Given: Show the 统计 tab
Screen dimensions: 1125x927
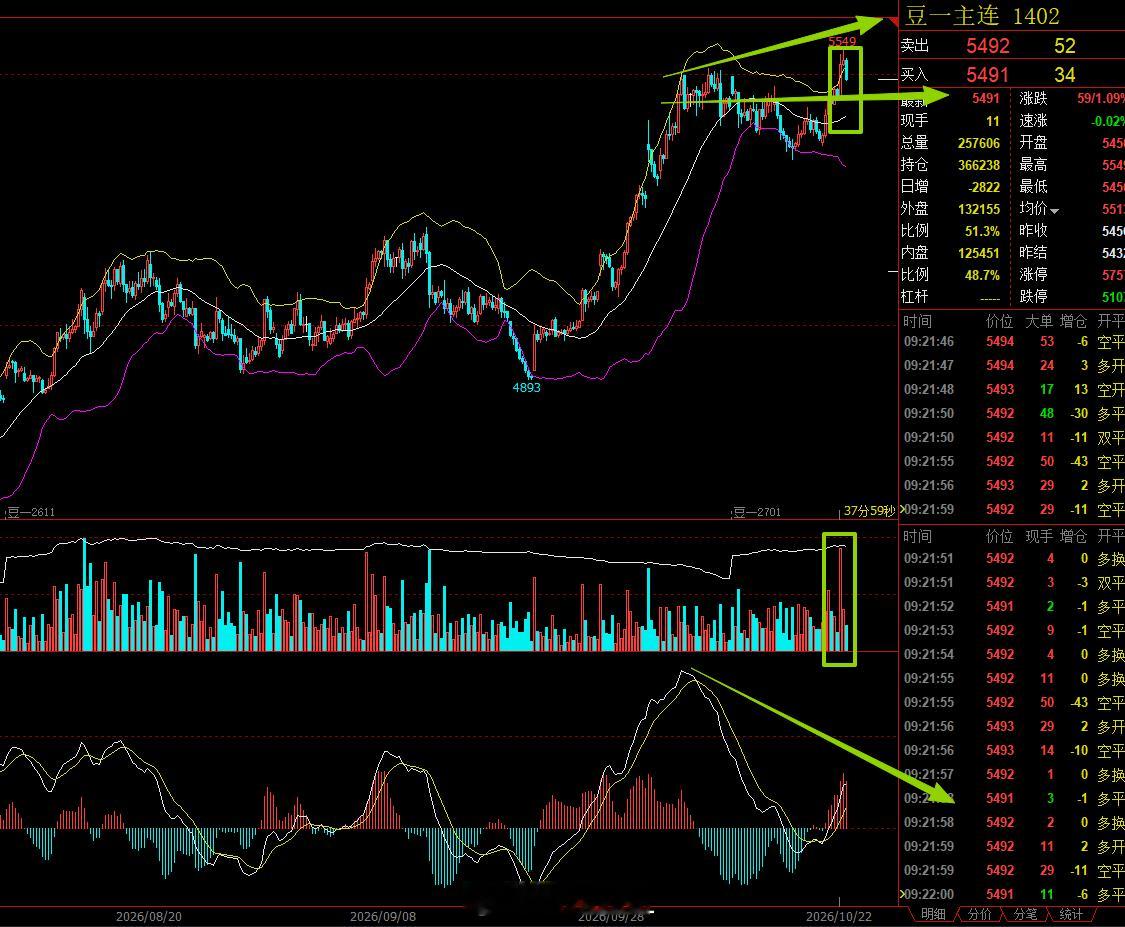Looking at the screenshot, I should pos(1070,914).
